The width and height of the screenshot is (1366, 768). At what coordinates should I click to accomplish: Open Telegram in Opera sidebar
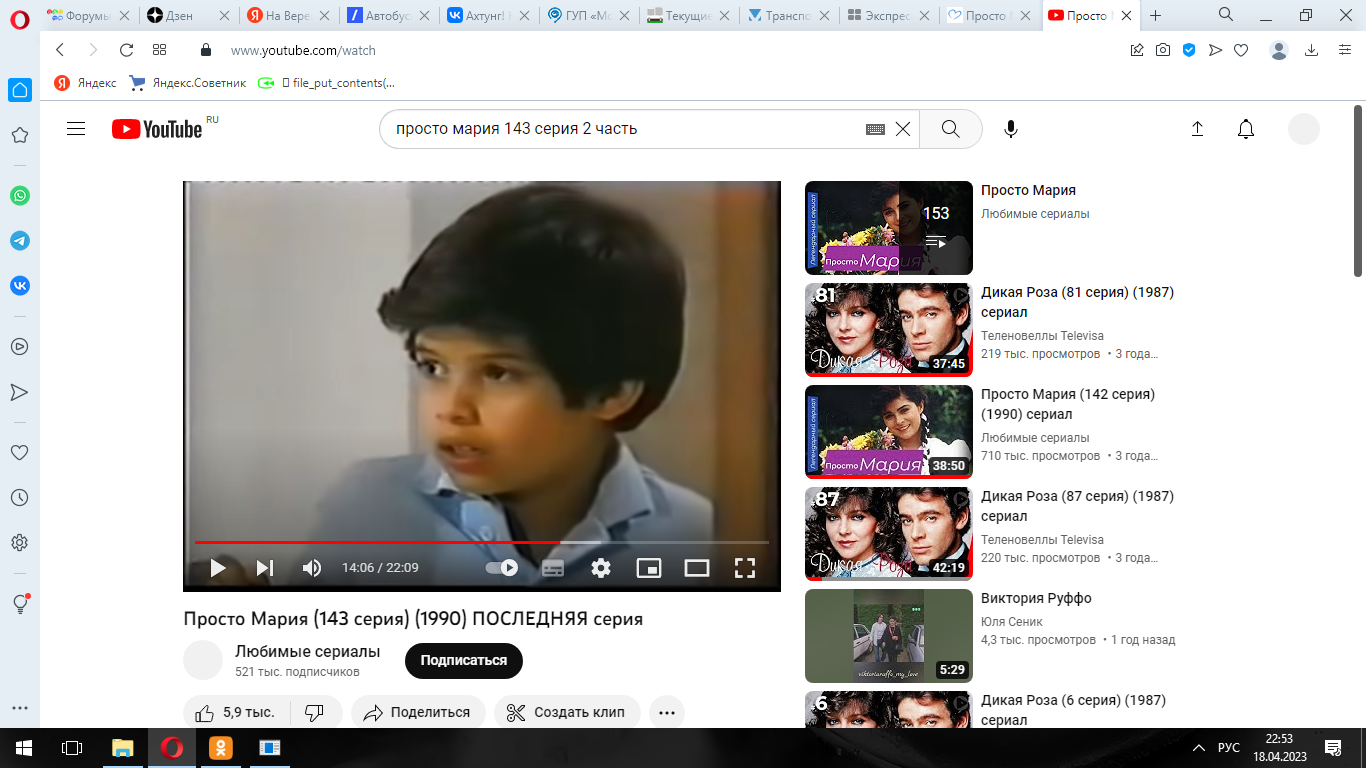[20, 241]
